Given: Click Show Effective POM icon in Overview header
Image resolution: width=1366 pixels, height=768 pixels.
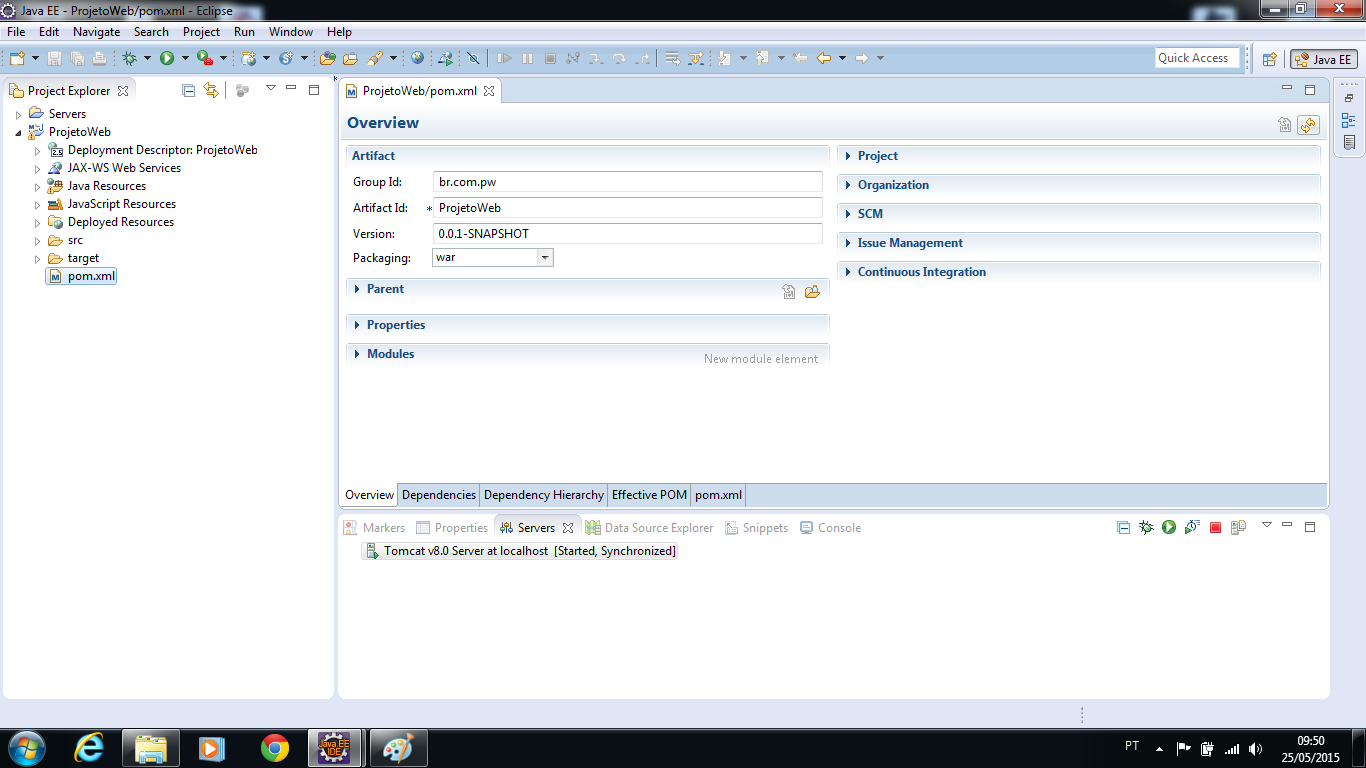Looking at the screenshot, I should pos(1285,125).
